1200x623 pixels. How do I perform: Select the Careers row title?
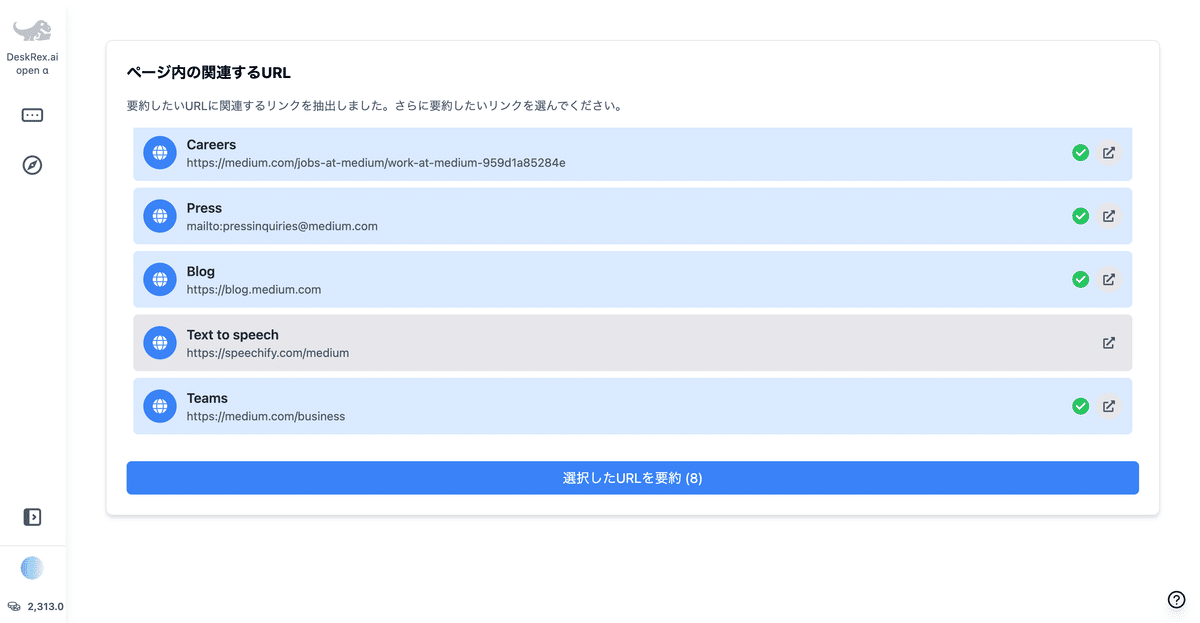211,145
